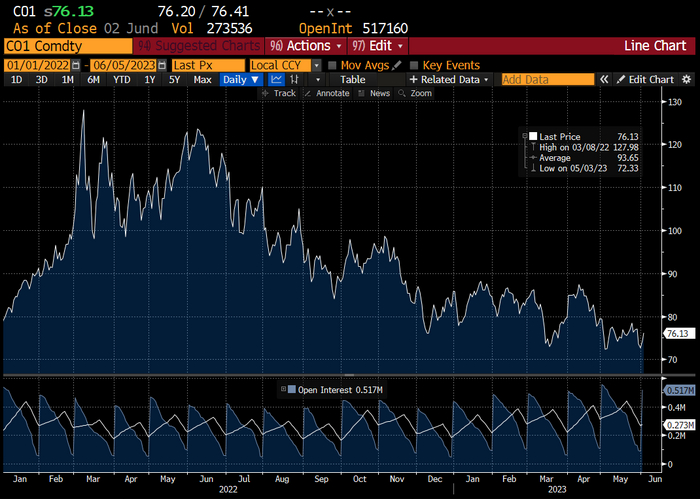Click the Last Px field selector
The image size is (700, 499).
coord(208,65)
